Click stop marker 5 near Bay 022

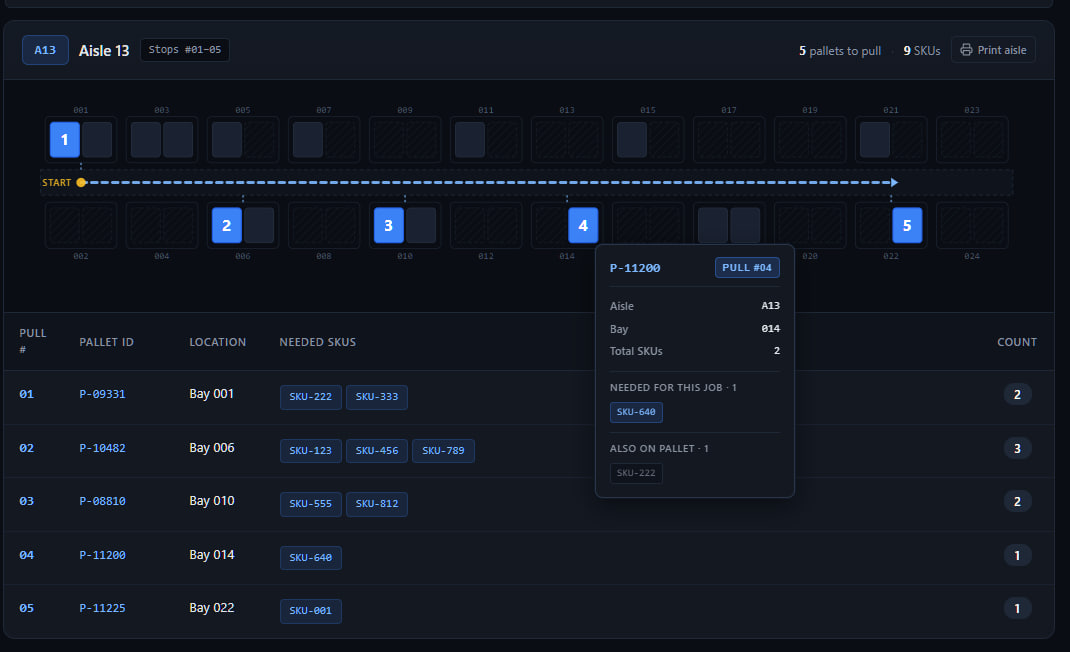(x=907, y=225)
